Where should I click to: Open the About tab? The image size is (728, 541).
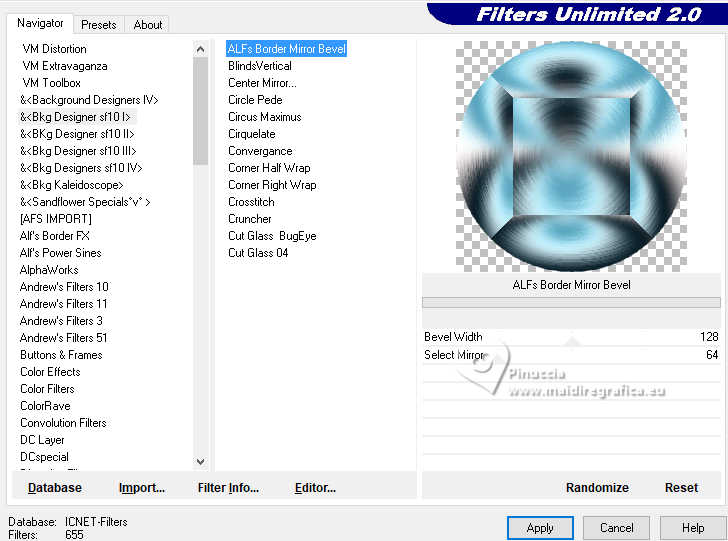pos(148,25)
